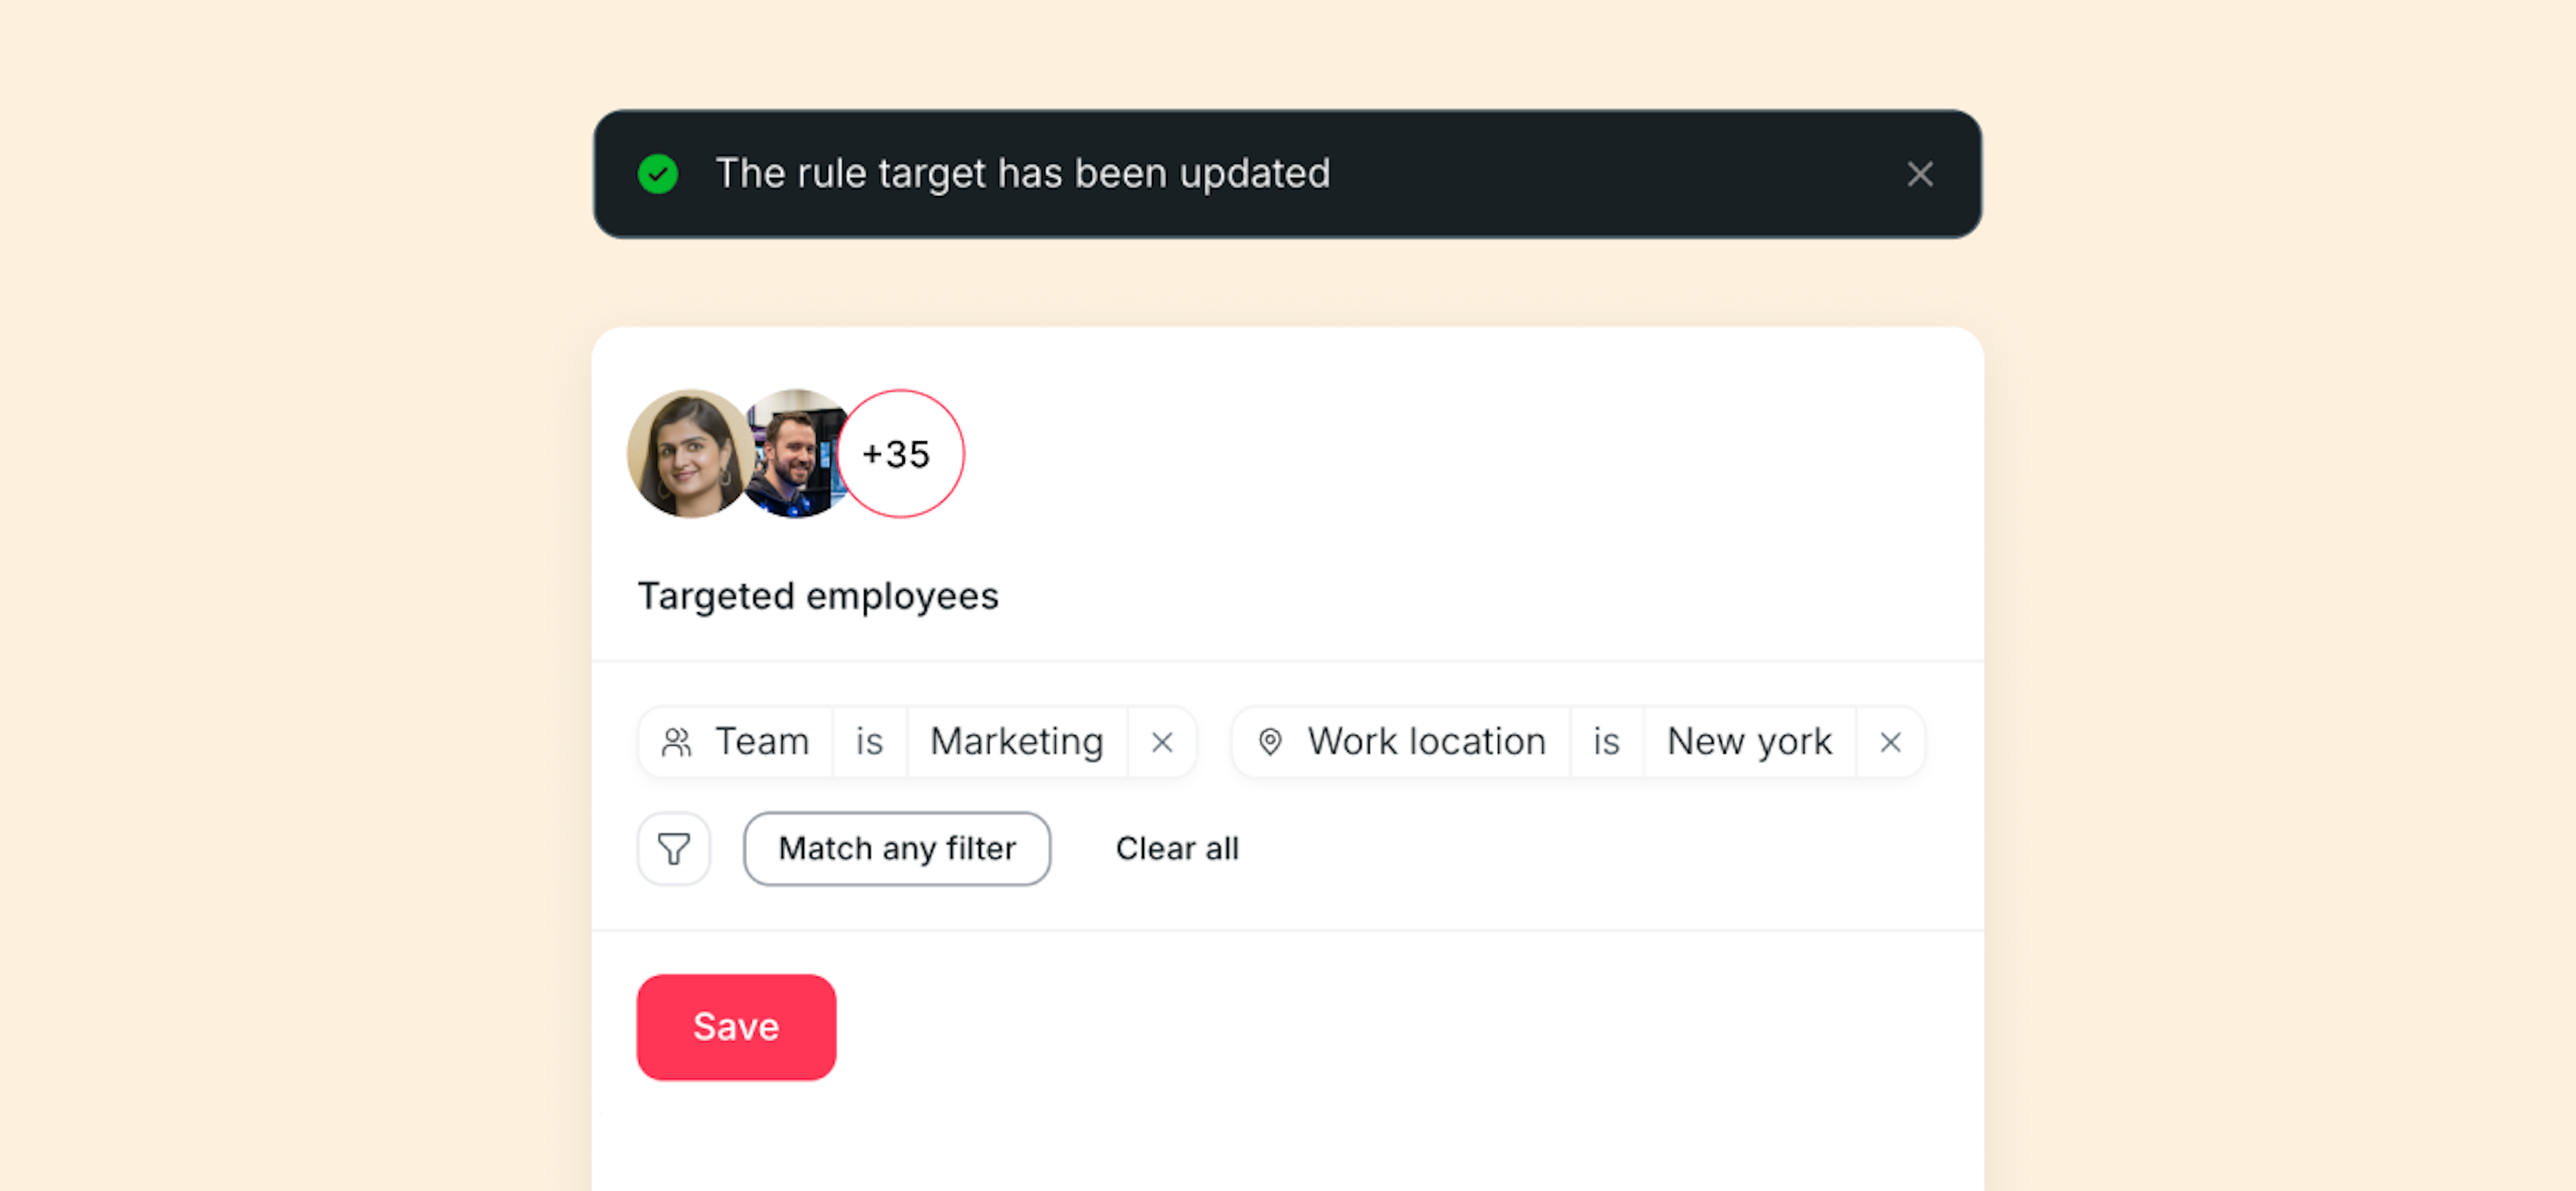Viewport: 2576px width, 1191px height.
Task: Click the Clear all link
Action: tap(1177, 849)
